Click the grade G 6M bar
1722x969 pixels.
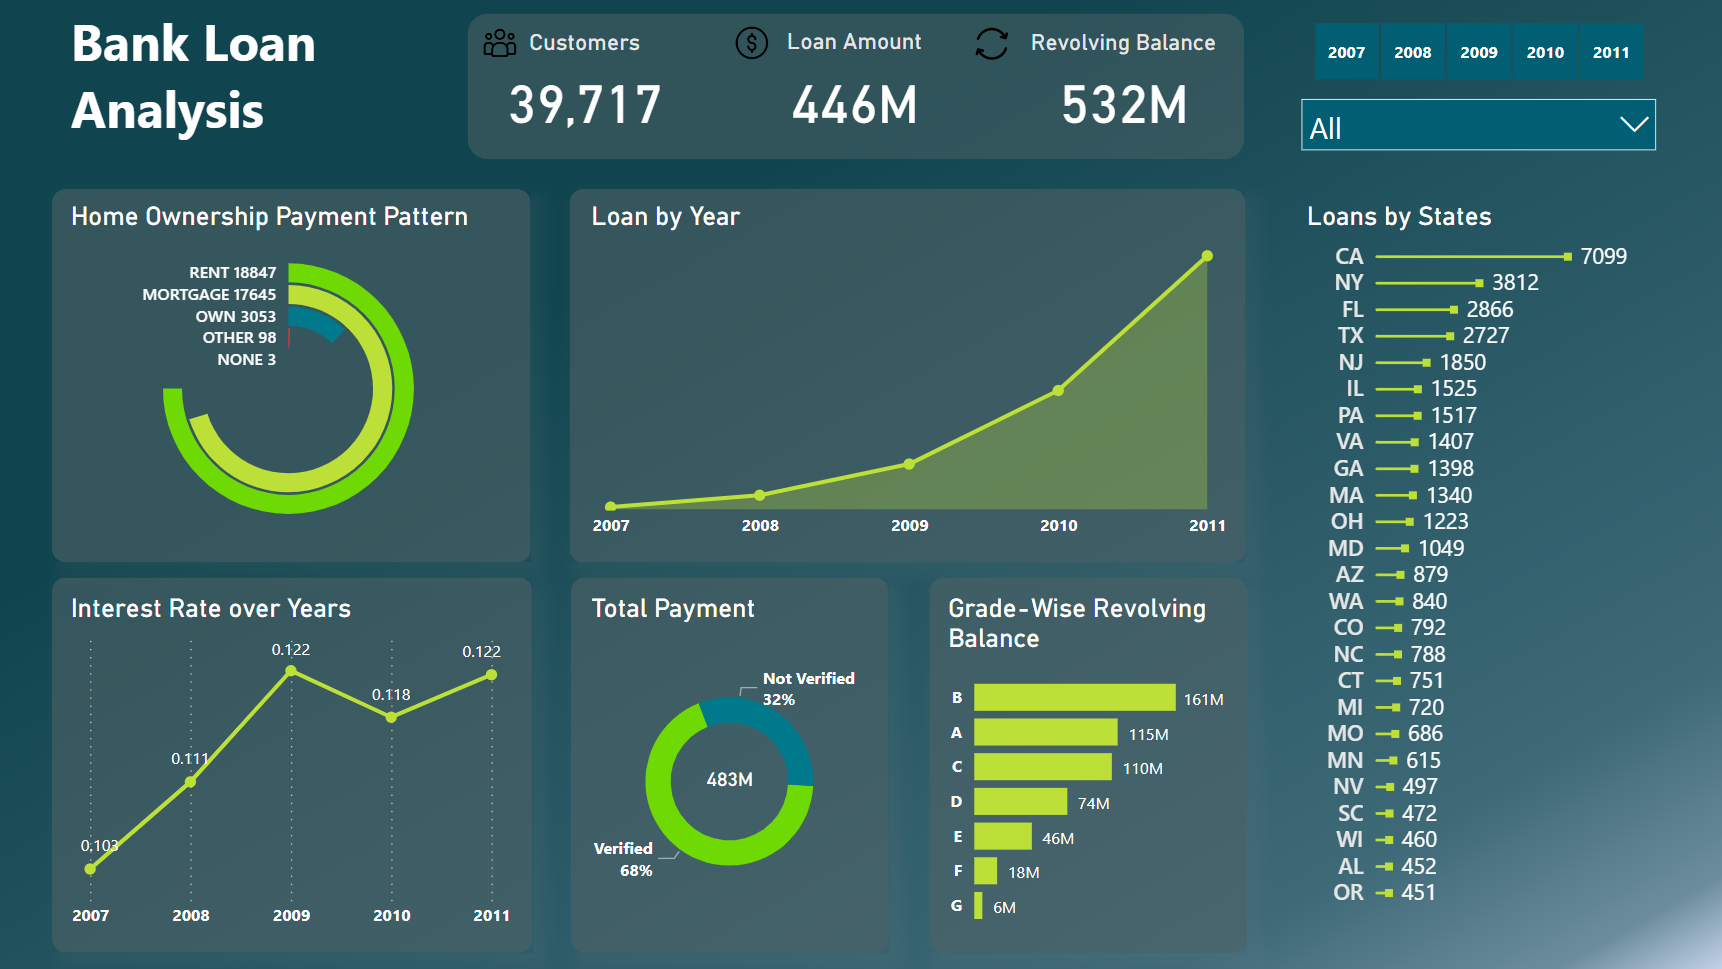tap(979, 906)
